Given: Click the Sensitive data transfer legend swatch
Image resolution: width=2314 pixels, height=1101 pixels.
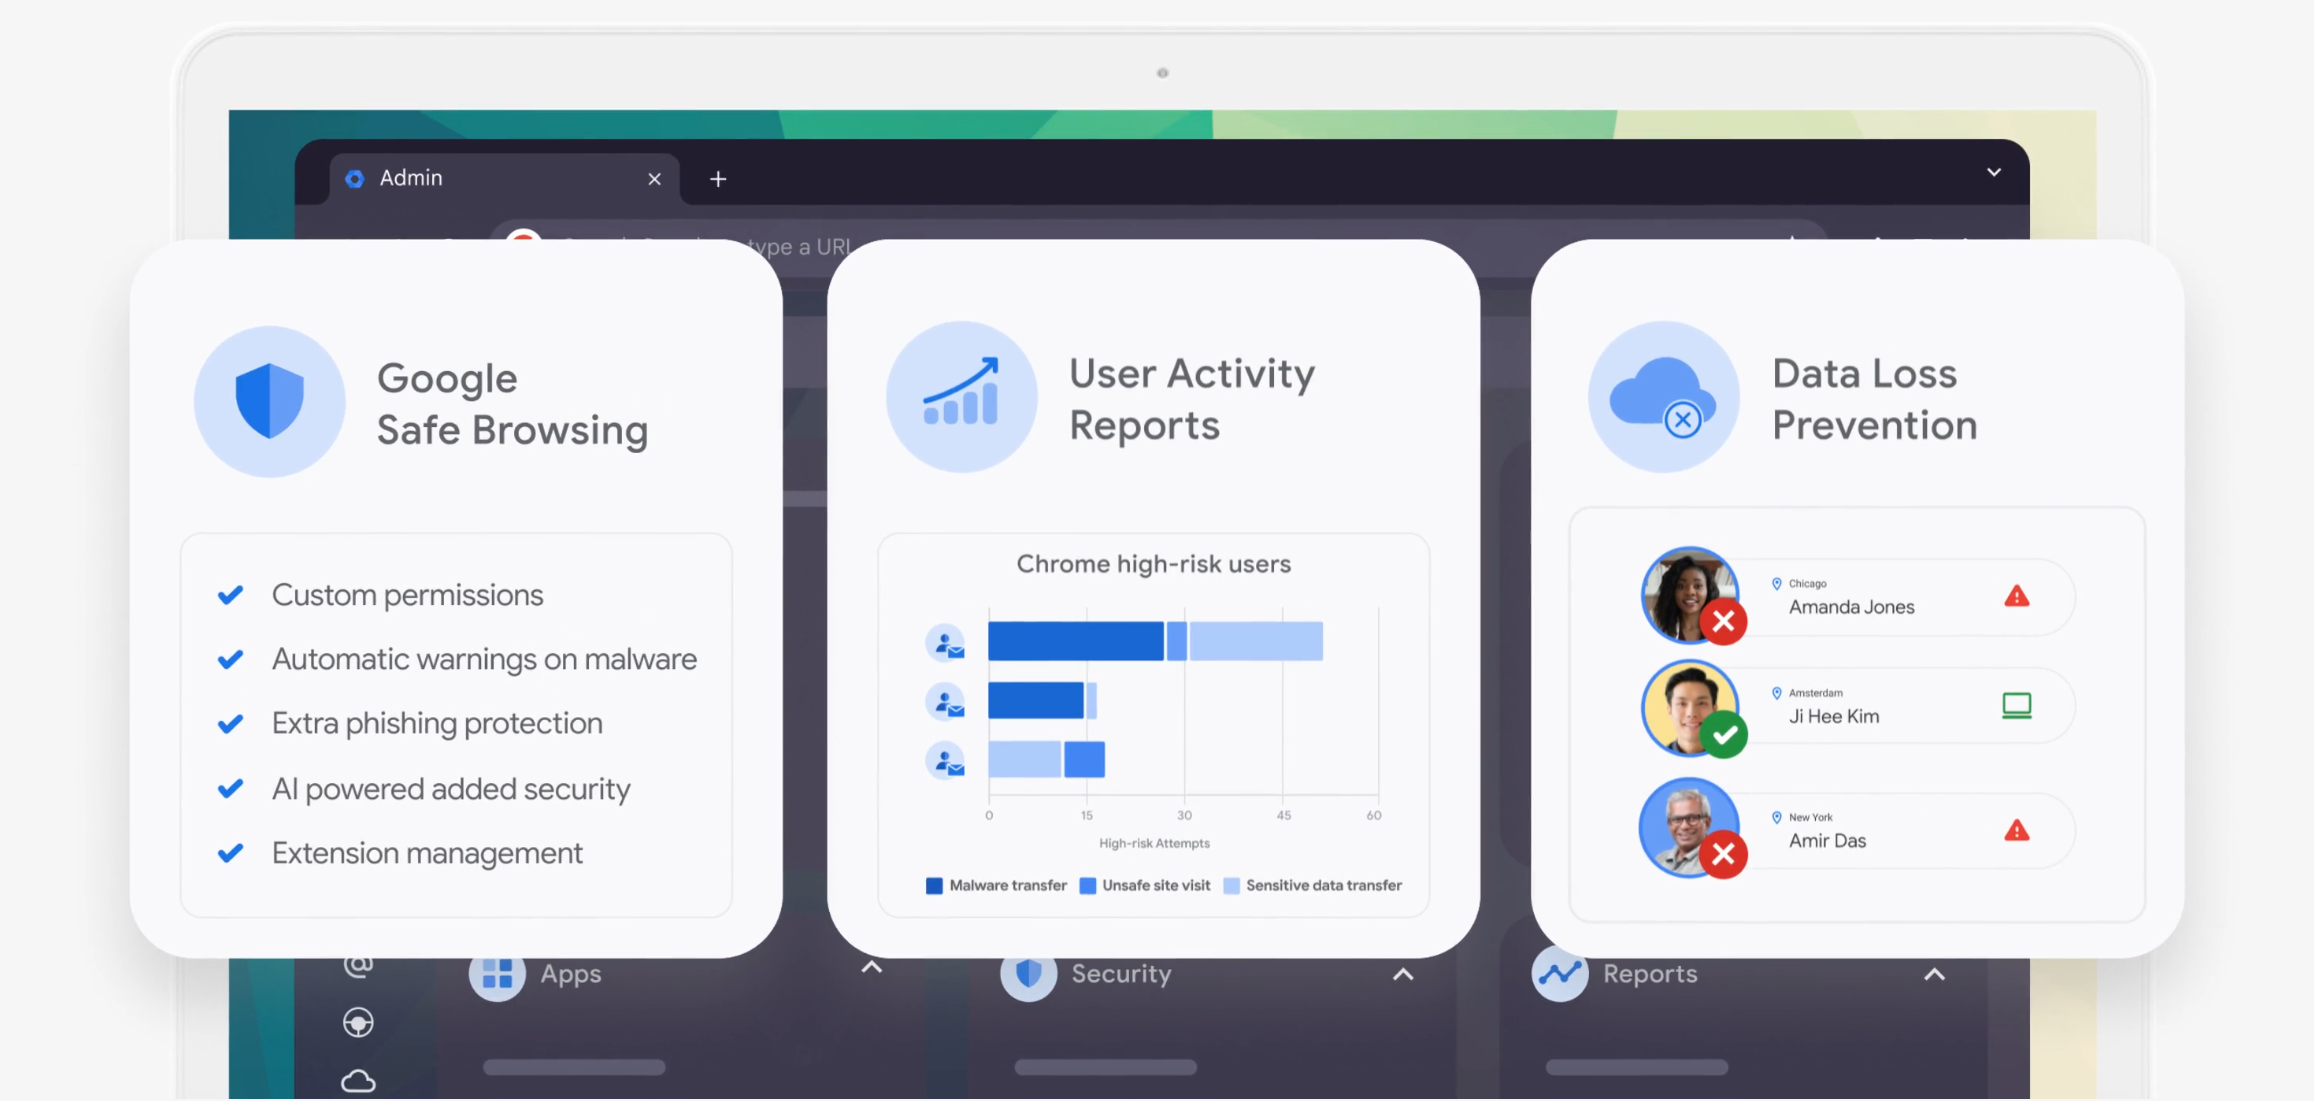Looking at the screenshot, I should (1232, 886).
